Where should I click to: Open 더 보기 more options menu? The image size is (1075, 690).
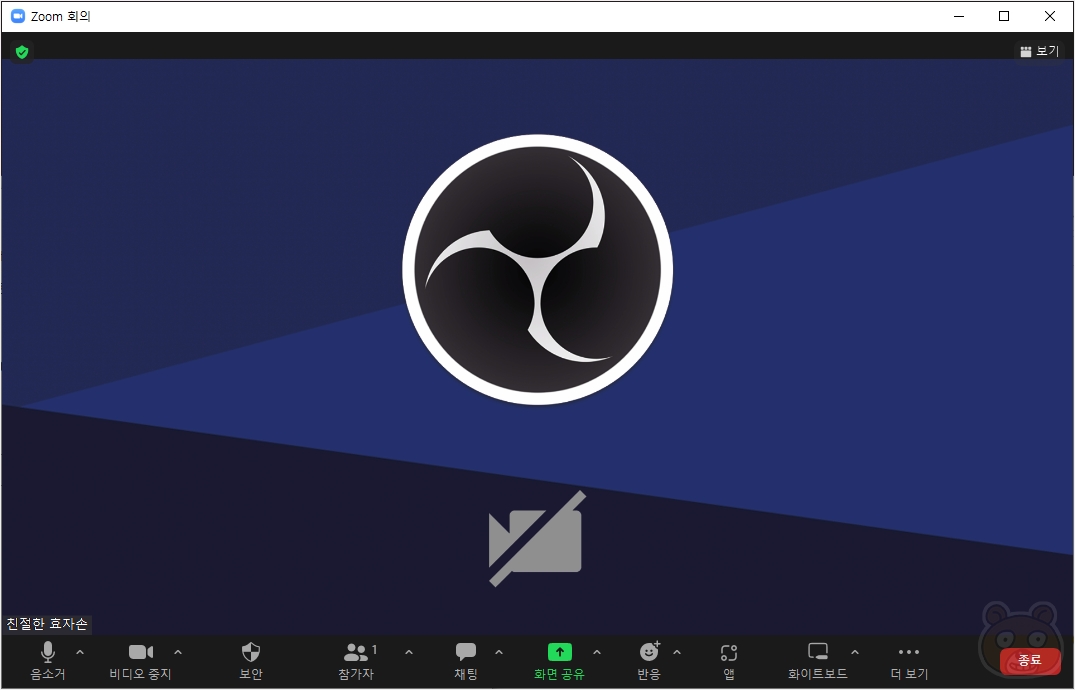coord(909,661)
